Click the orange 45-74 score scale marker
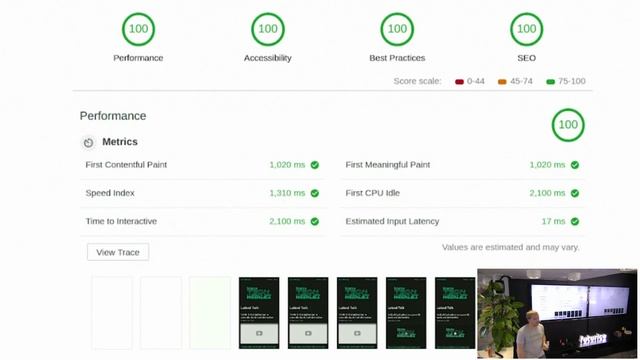640x360 pixels. point(502,82)
